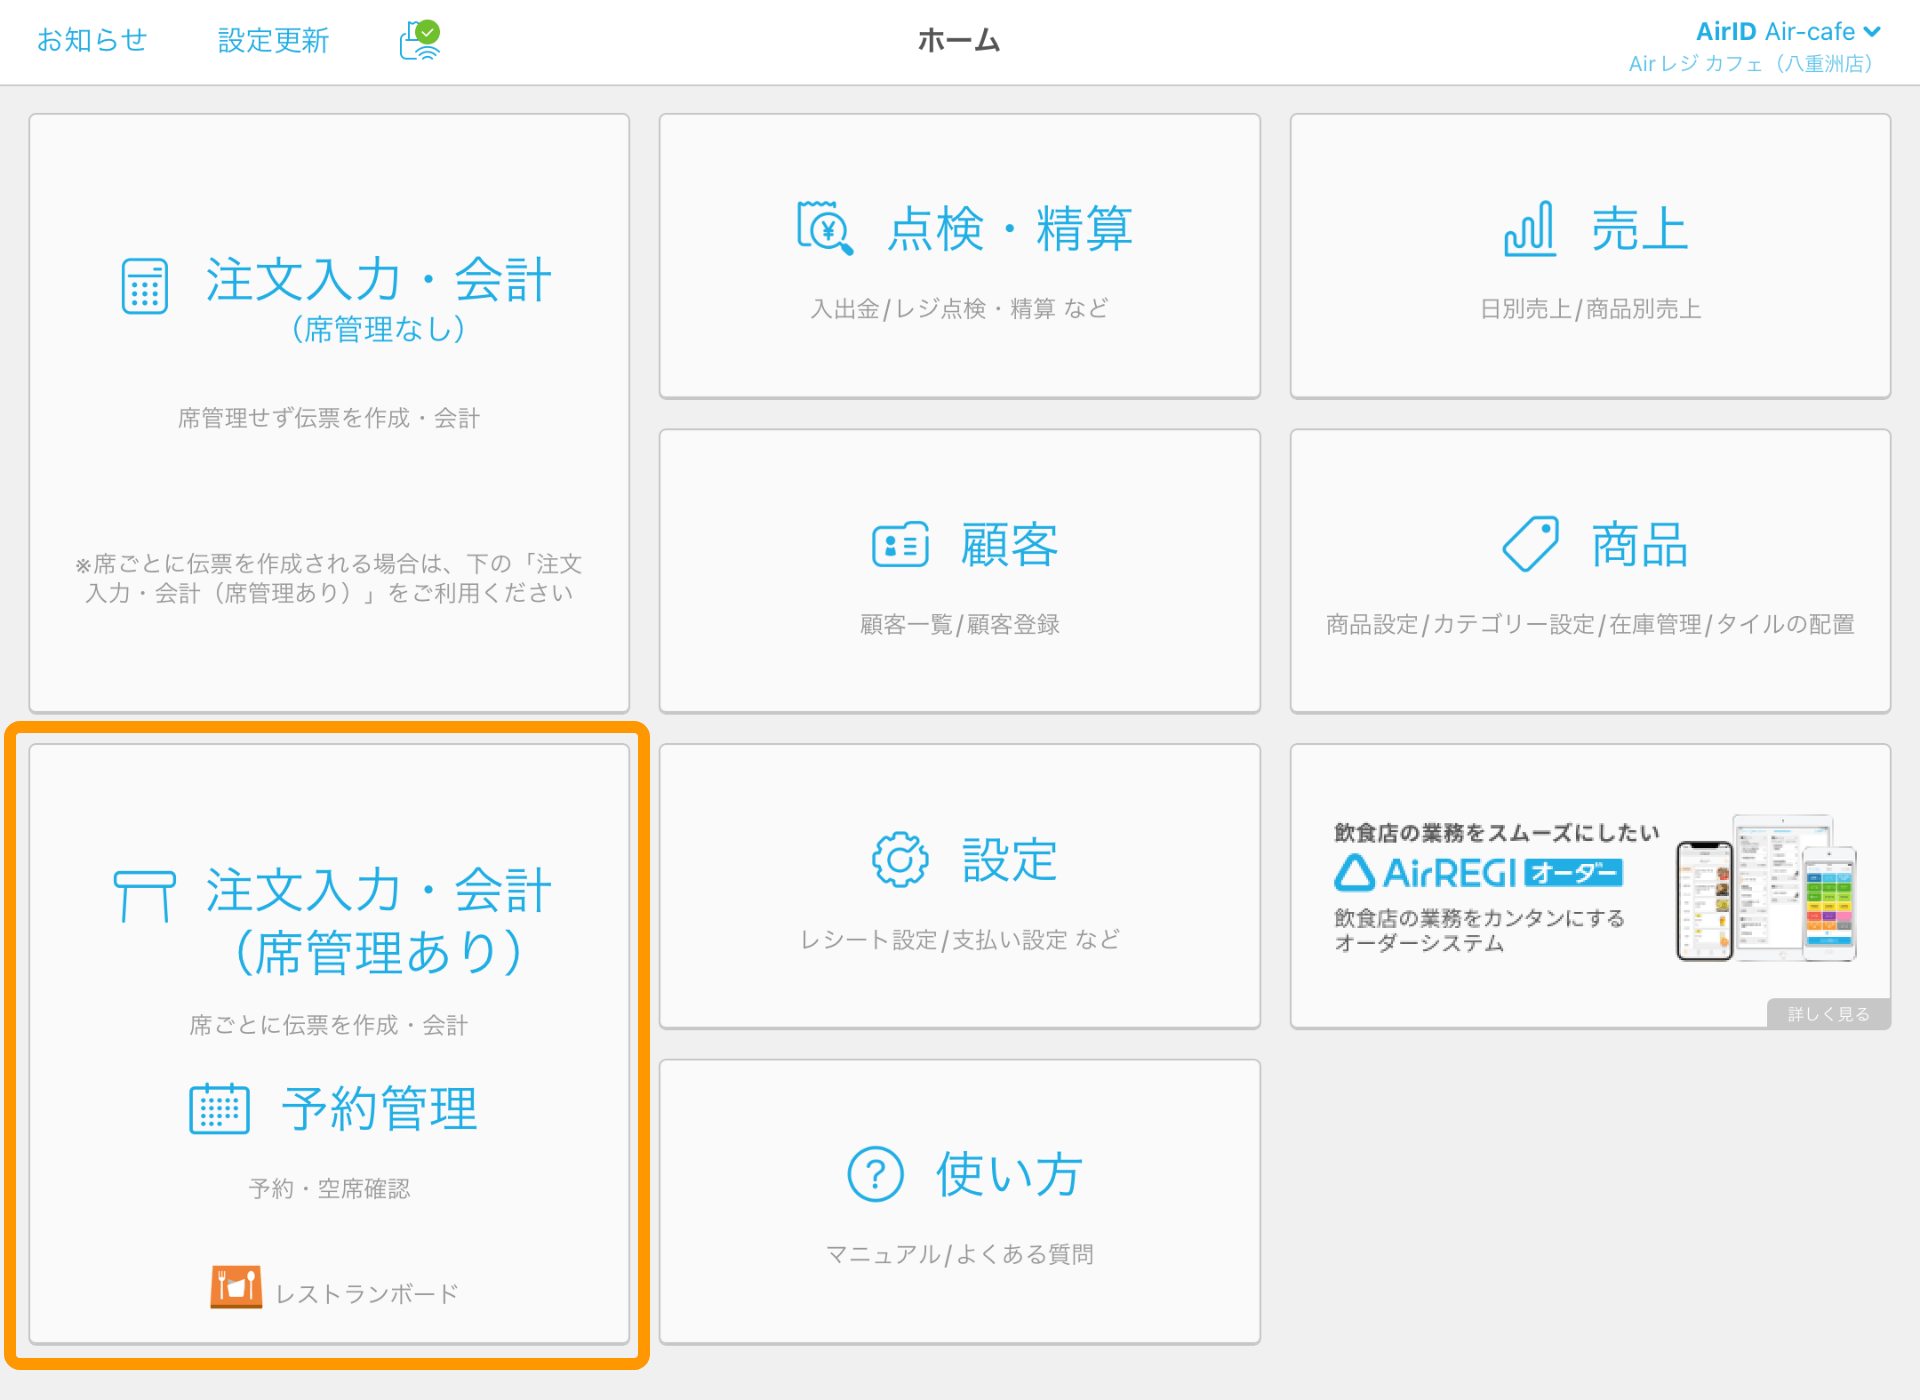Open 点検・精算 inspection screen
This screenshot has height=1400, width=1920.
[966, 256]
